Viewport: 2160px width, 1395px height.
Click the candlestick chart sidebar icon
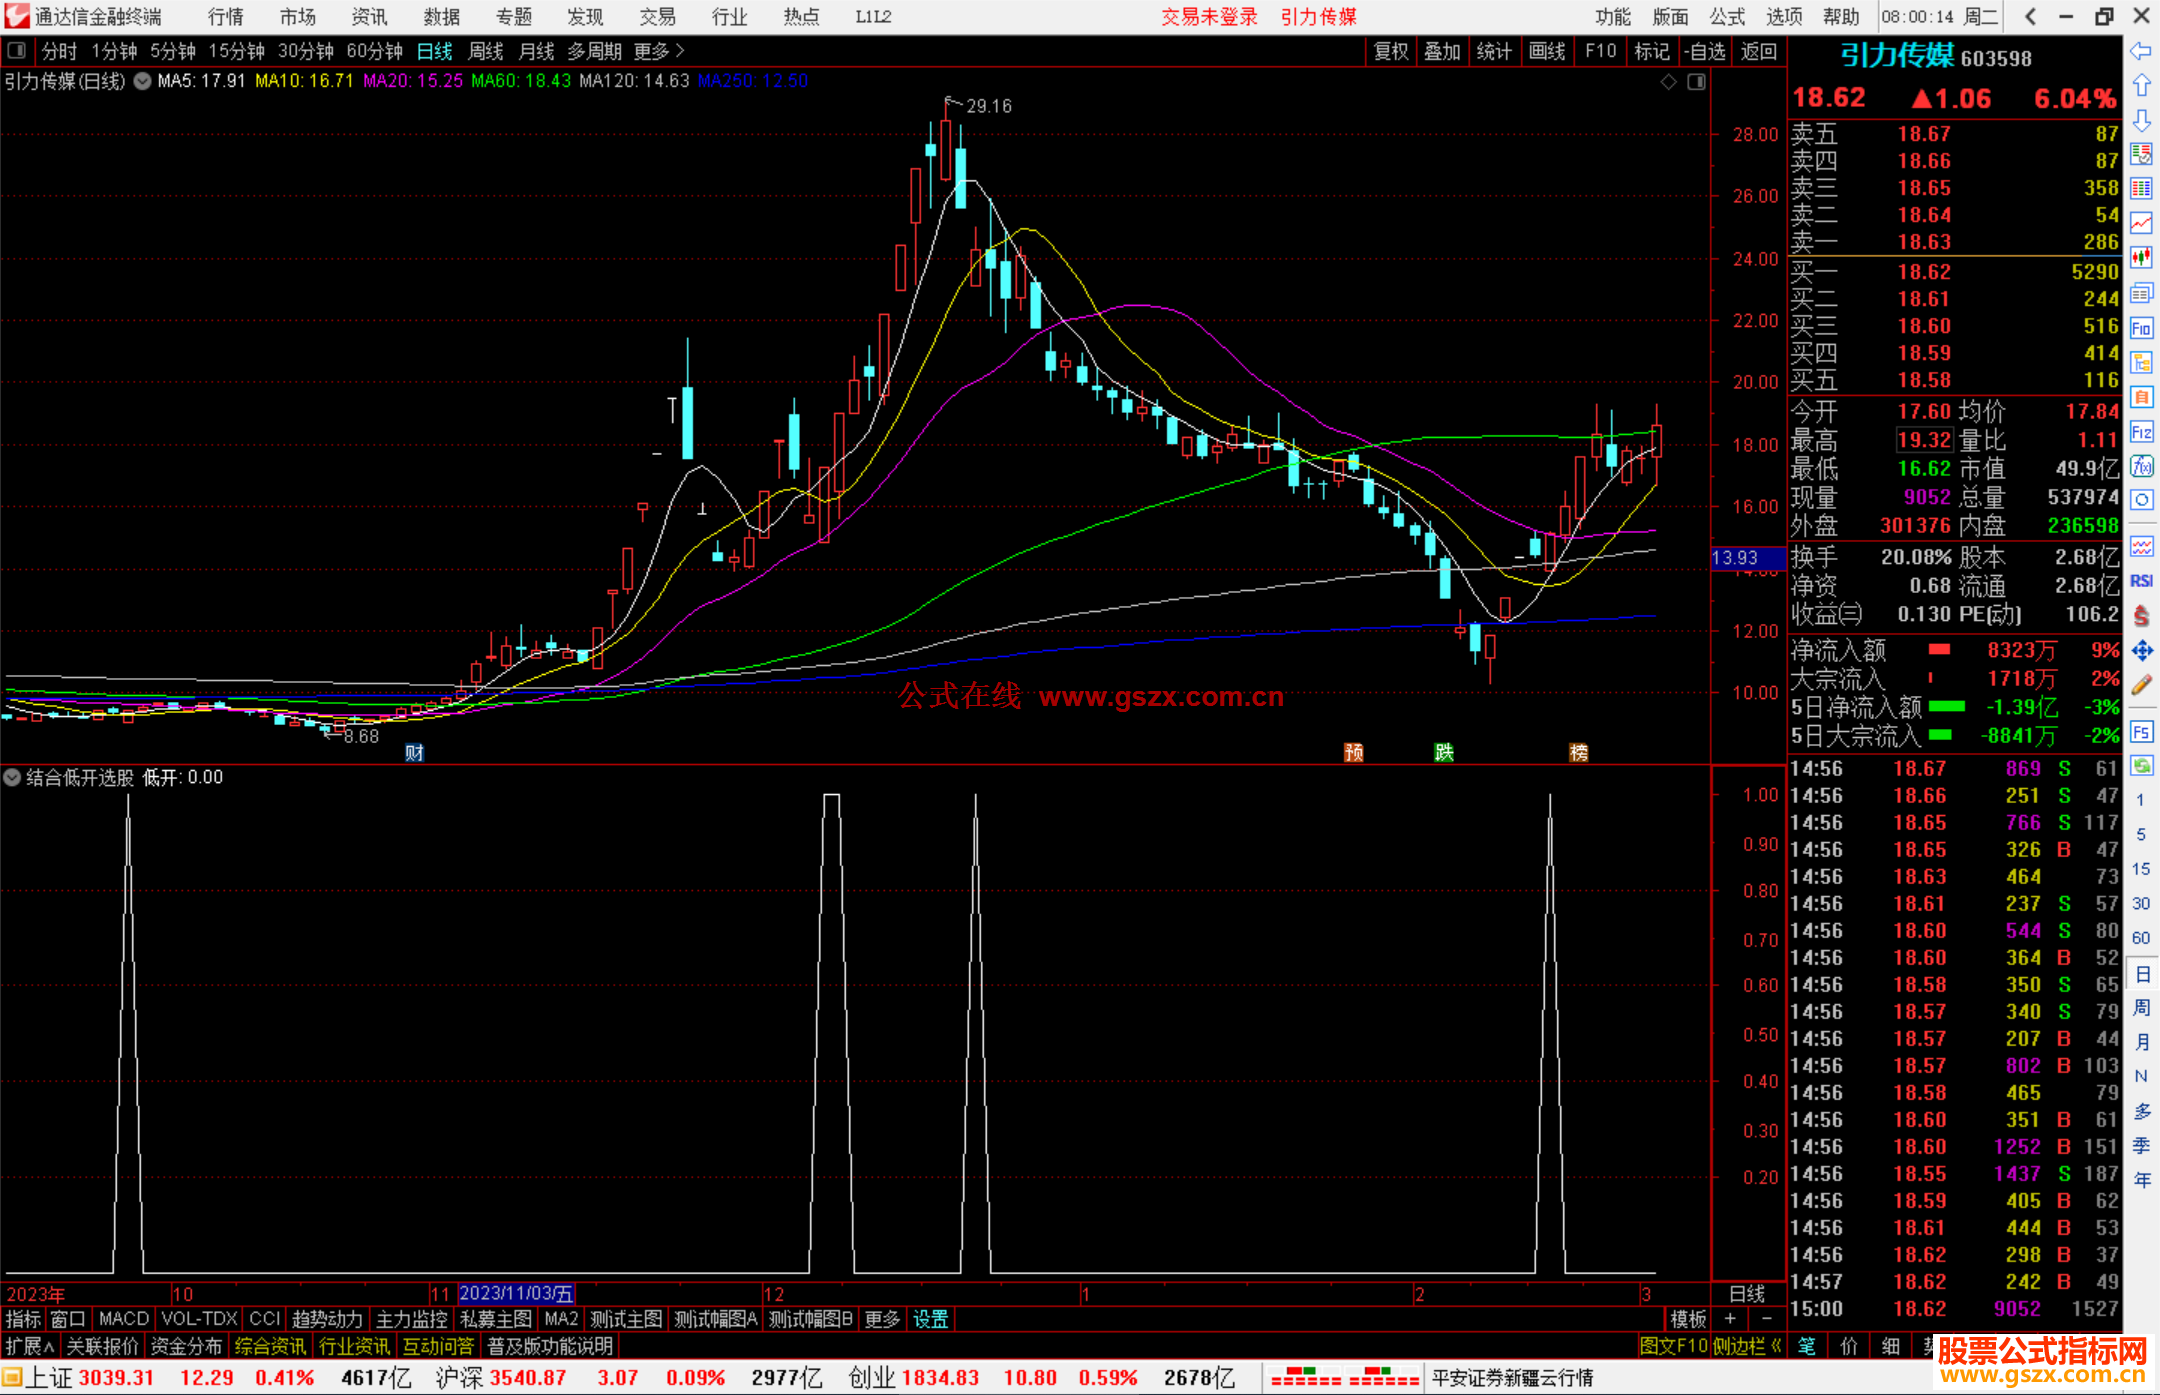2141,258
